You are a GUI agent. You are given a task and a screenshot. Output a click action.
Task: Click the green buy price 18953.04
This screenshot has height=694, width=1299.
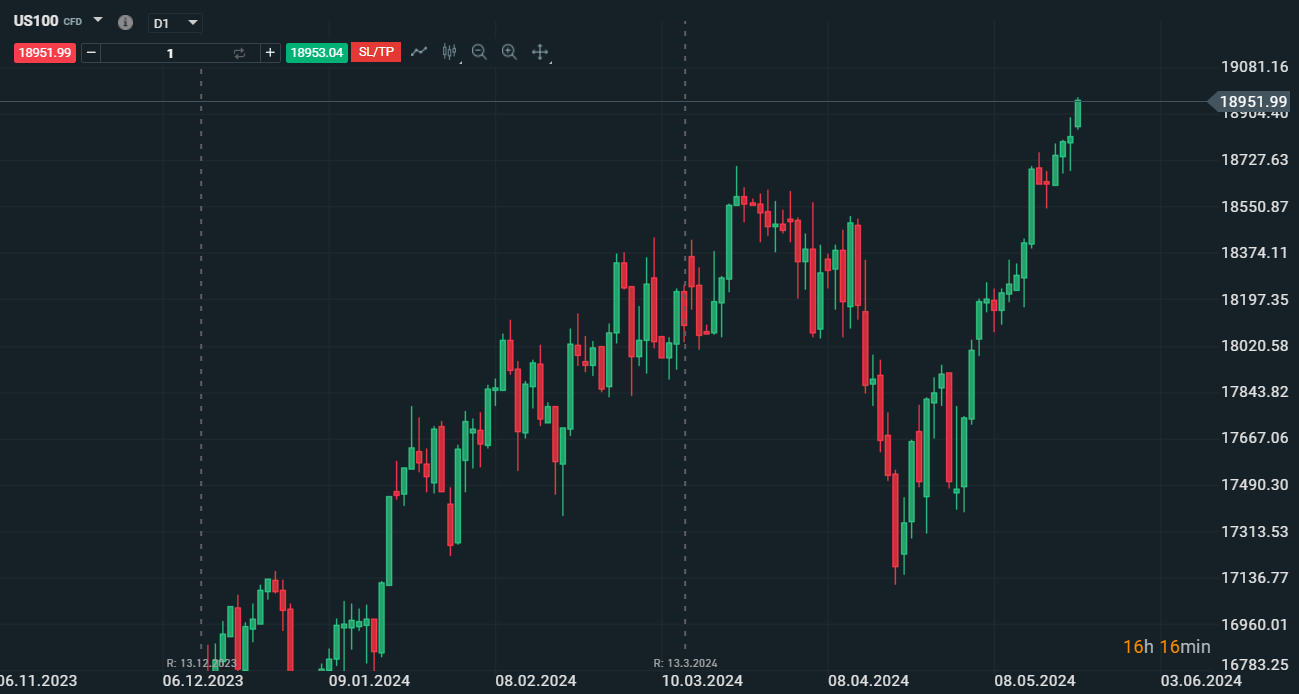317,53
